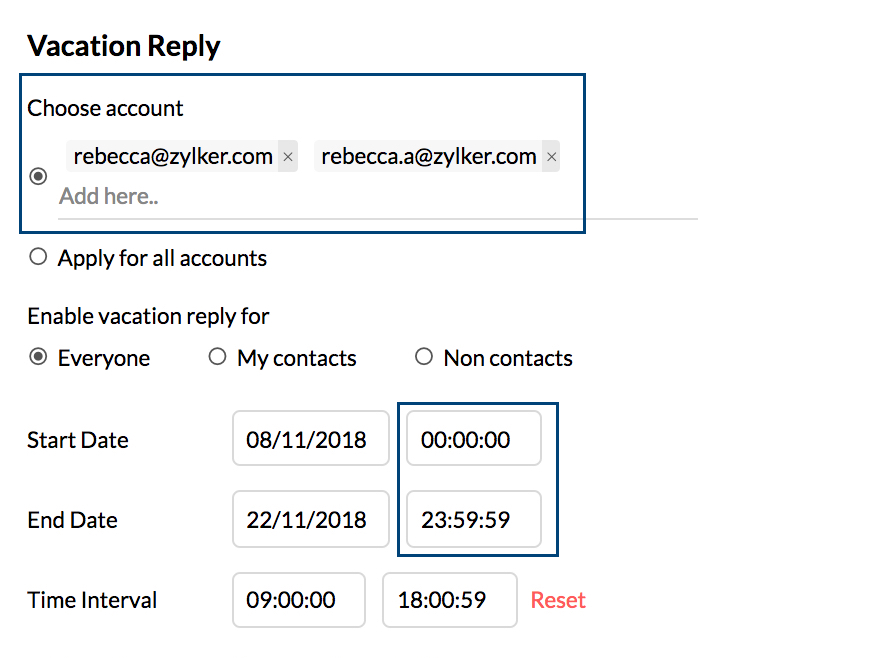The image size is (890, 658).
Task: Enable vacation reply for Everyone
Action: tap(38, 357)
